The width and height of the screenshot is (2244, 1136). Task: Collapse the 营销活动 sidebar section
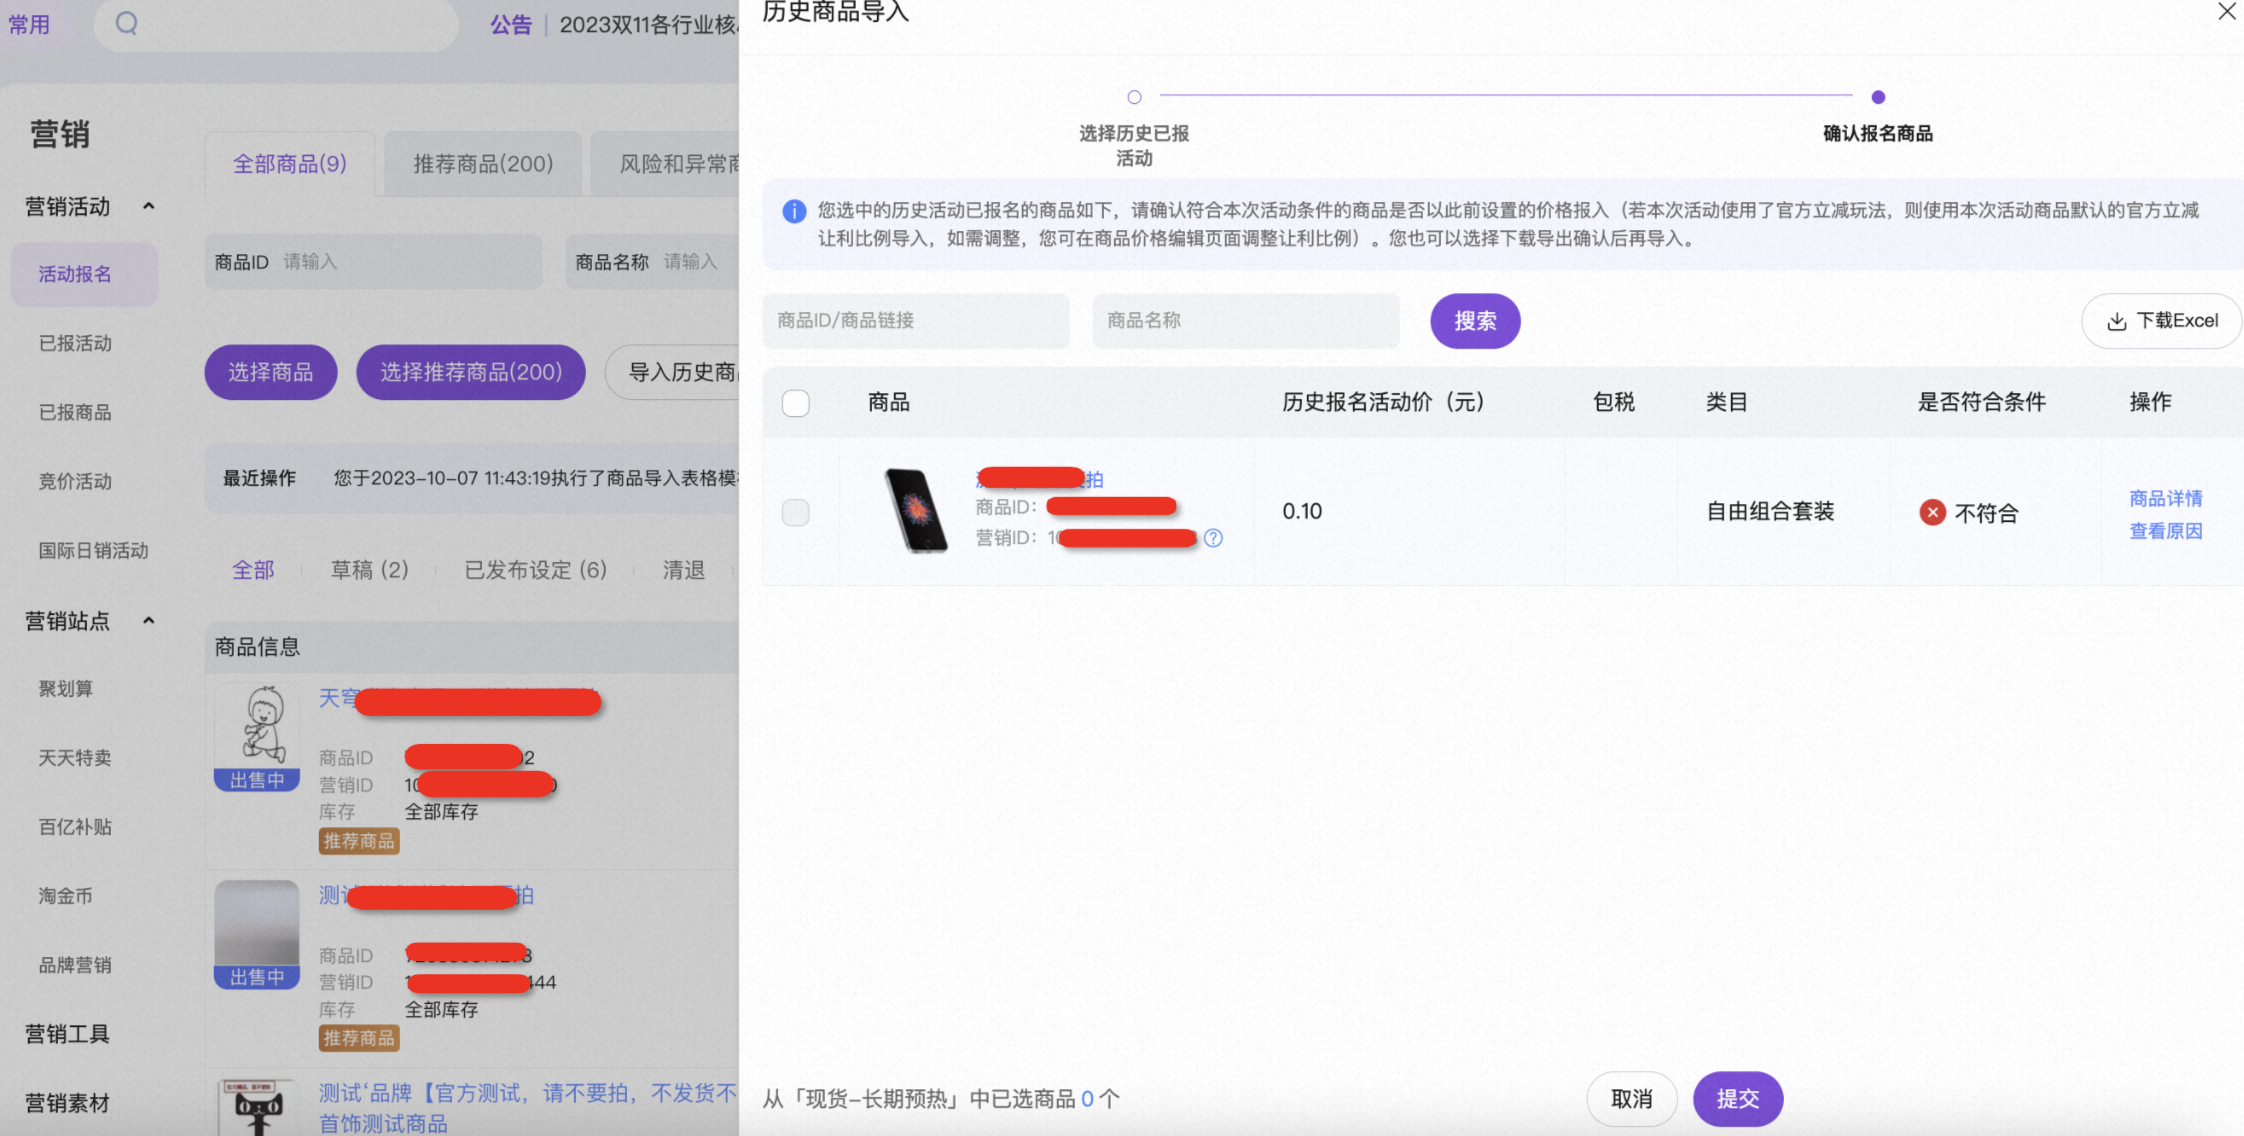pos(149,207)
